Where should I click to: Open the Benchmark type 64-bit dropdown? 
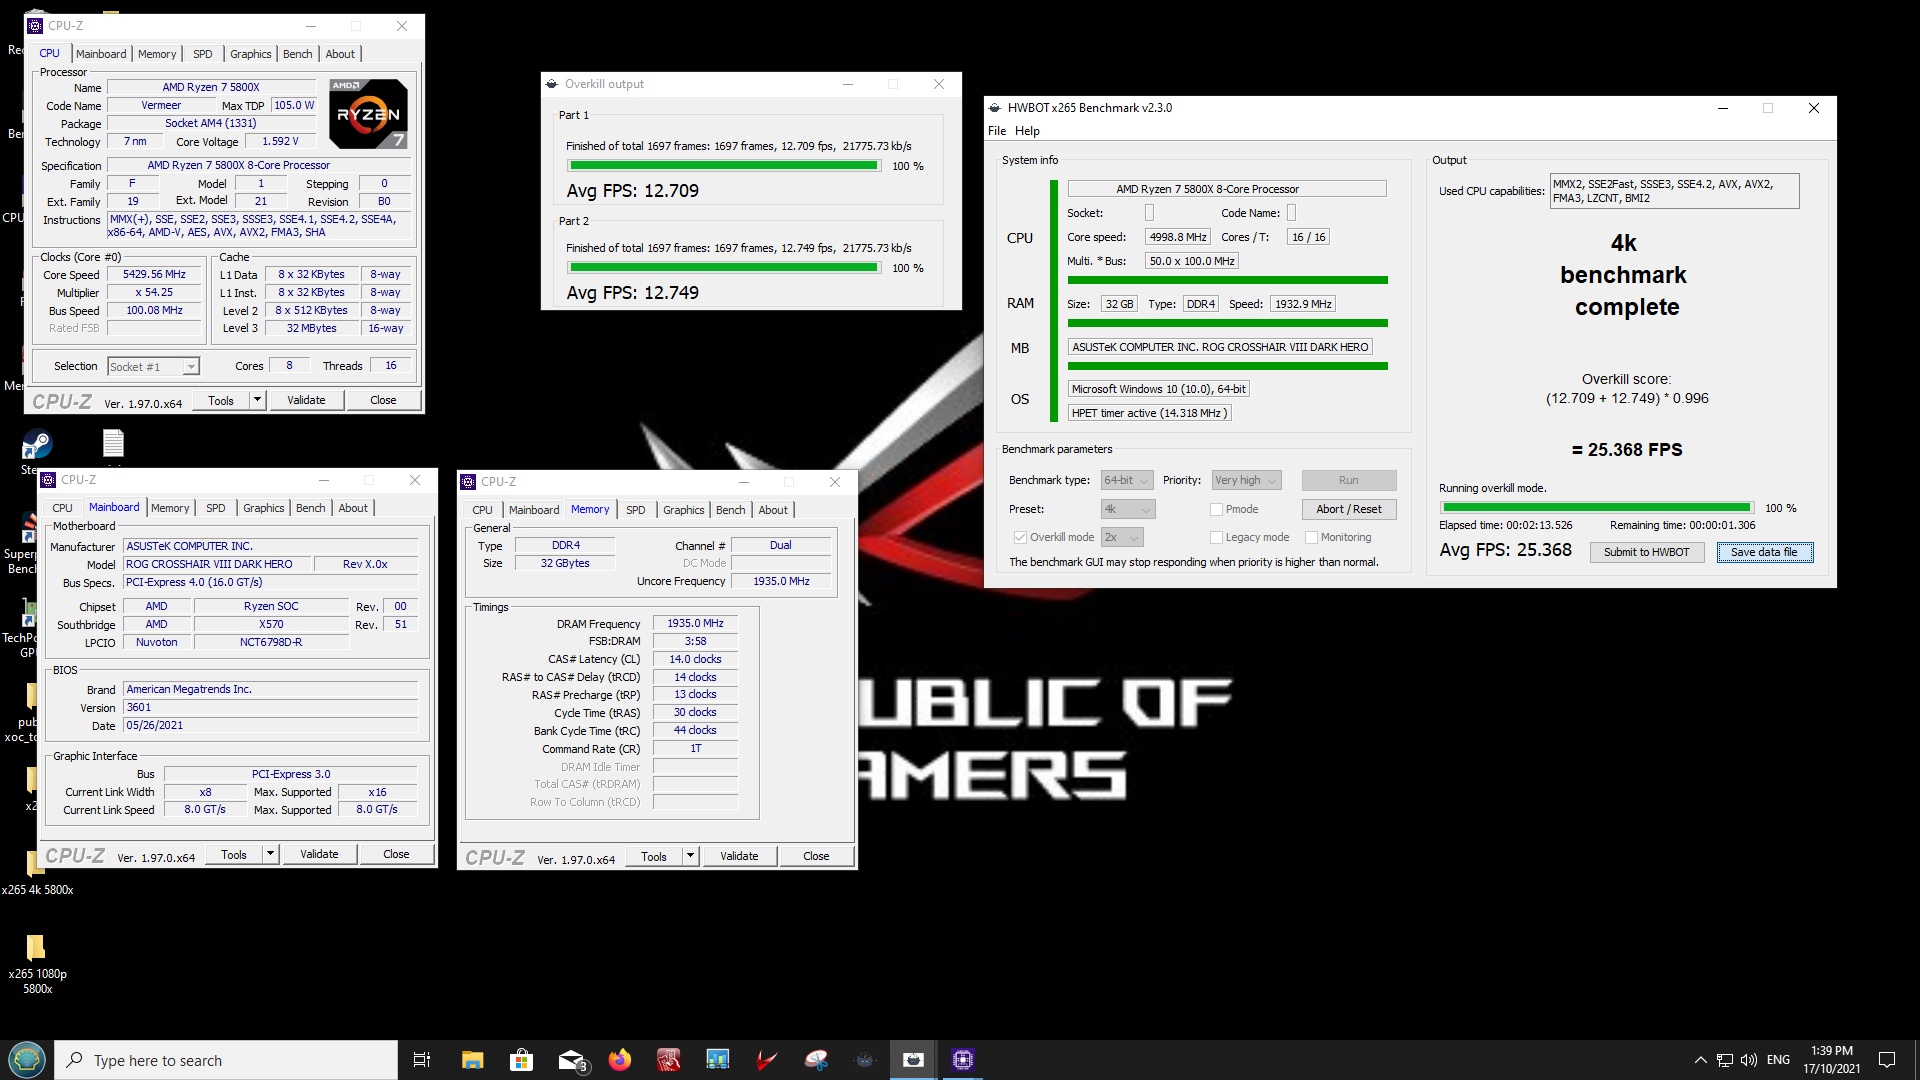coord(1127,481)
